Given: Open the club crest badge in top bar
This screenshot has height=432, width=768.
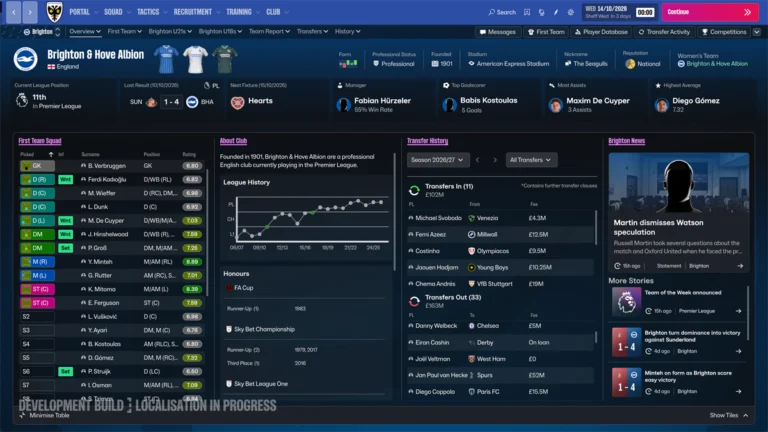Looking at the screenshot, I should (x=54, y=12).
